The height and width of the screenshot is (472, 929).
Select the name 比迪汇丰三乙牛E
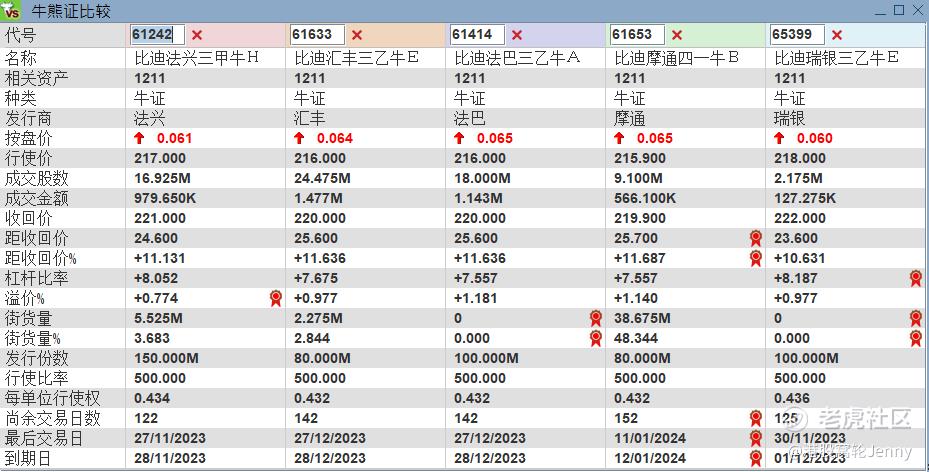tap(357, 57)
